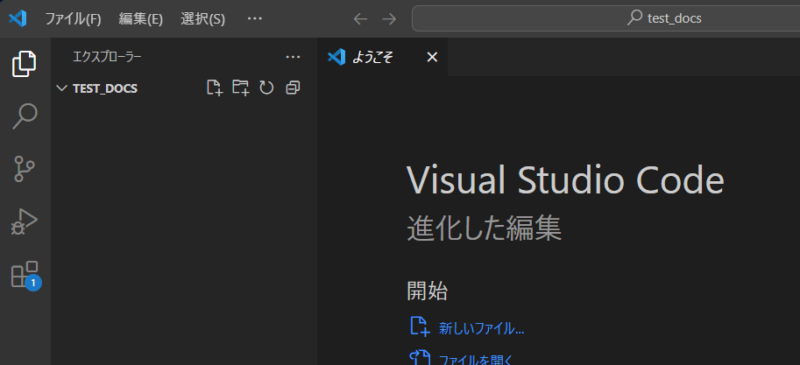
Task: Create a new folder in TEST_DOCS
Action: coord(240,88)
